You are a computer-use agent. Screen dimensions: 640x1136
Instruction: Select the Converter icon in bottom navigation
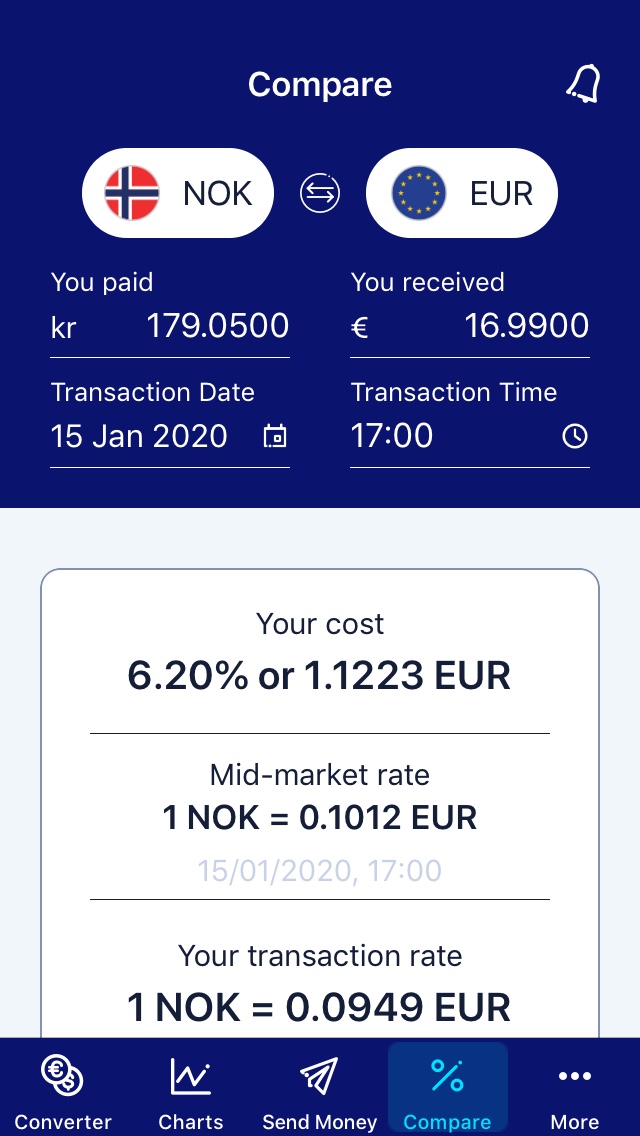[63, 1077]
